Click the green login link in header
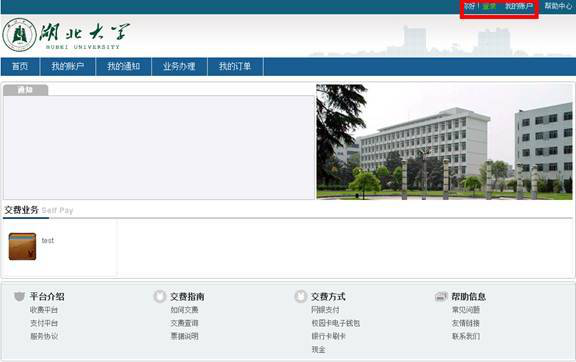This screenshot has height=362, width=576. click(489, 7)
